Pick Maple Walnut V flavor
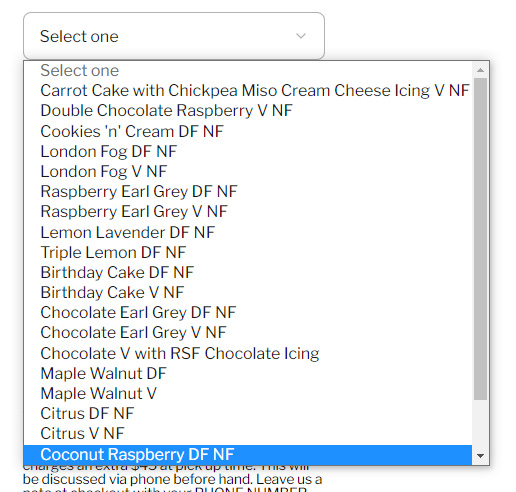This screenshot has width=516, height=492. coord(248,393)
